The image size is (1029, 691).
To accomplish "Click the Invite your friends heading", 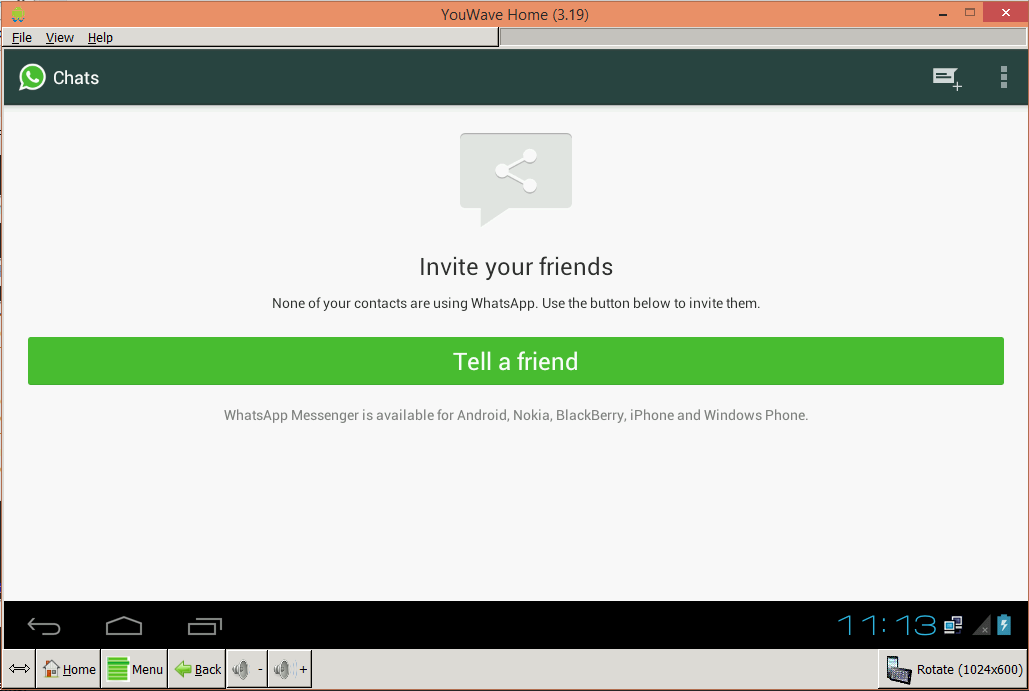I will [516, 267].
